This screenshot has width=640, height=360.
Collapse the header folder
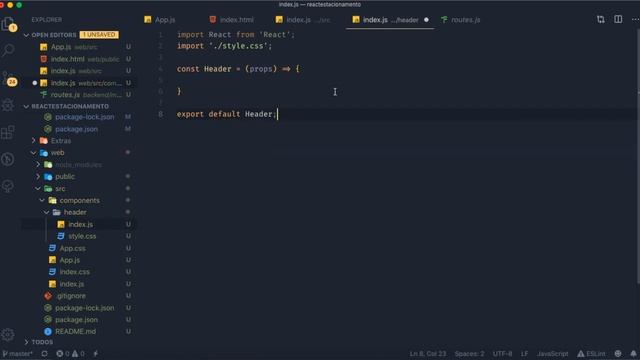[x=47, y=212]
